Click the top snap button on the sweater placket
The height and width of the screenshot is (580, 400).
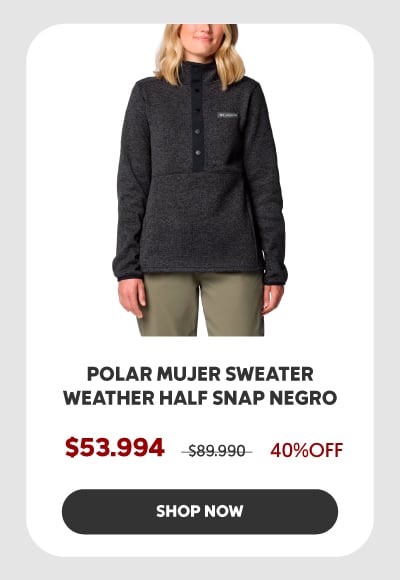(x=198, y=90)
